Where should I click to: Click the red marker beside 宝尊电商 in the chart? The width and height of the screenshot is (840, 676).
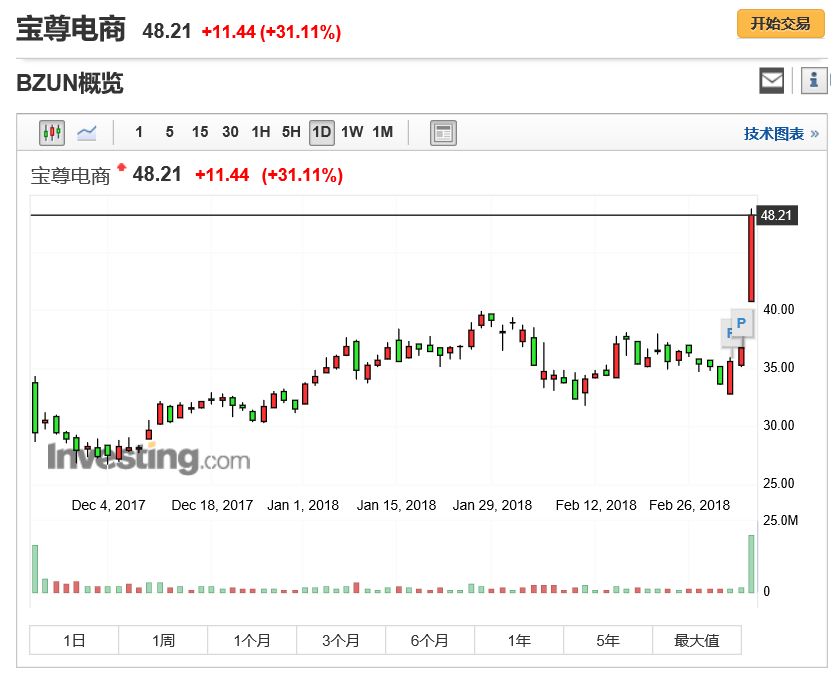(122, 167)
